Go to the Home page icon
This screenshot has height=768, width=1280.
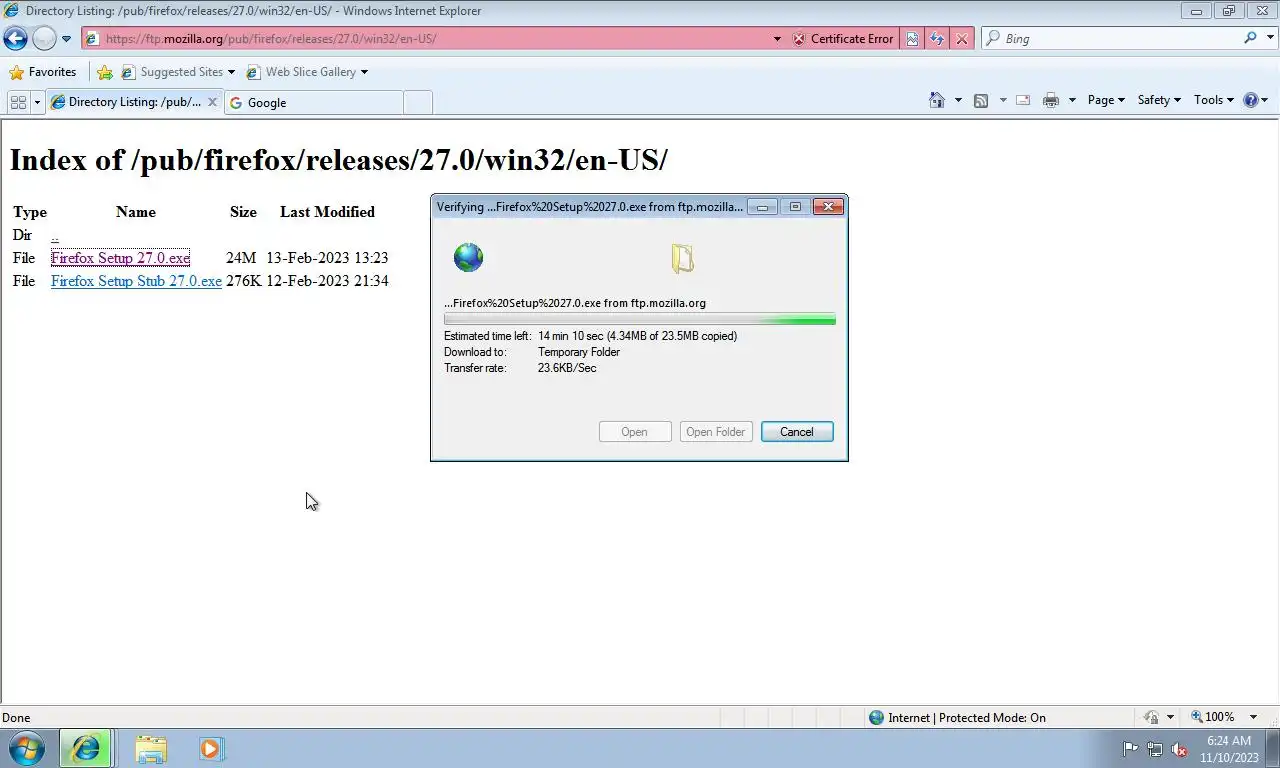pos(936,100)
